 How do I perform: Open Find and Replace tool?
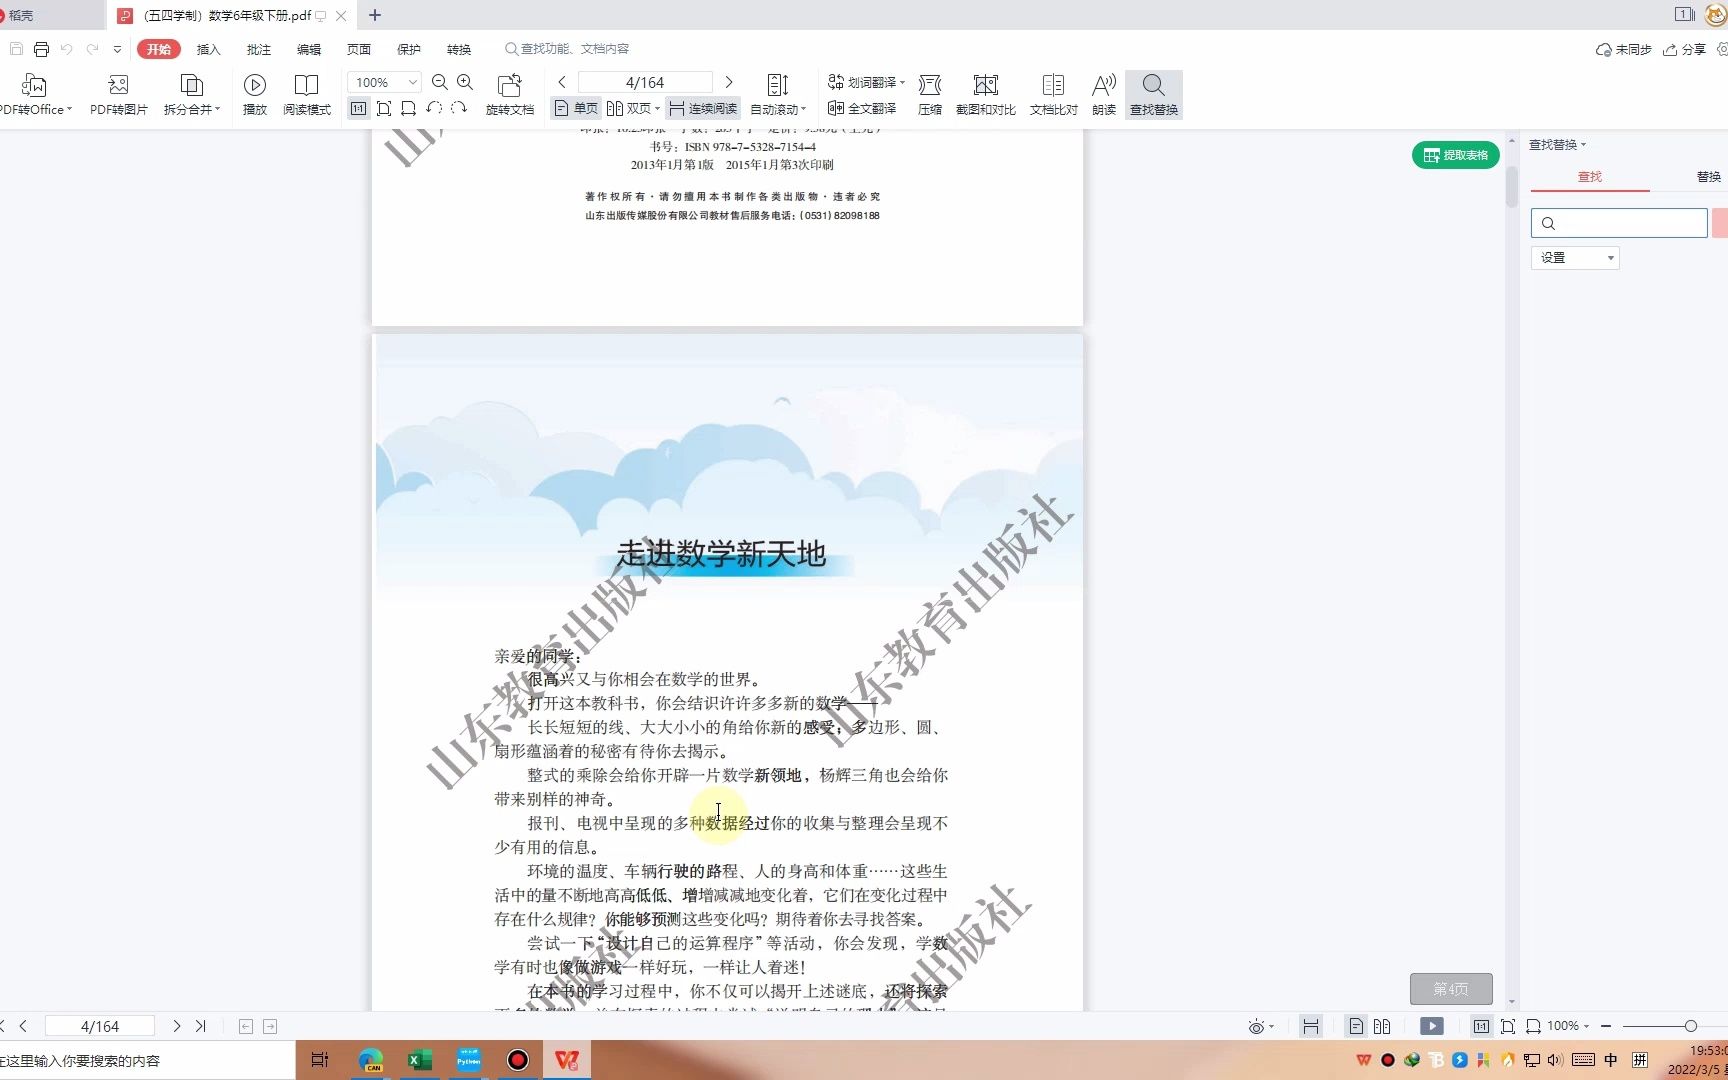1154,95
